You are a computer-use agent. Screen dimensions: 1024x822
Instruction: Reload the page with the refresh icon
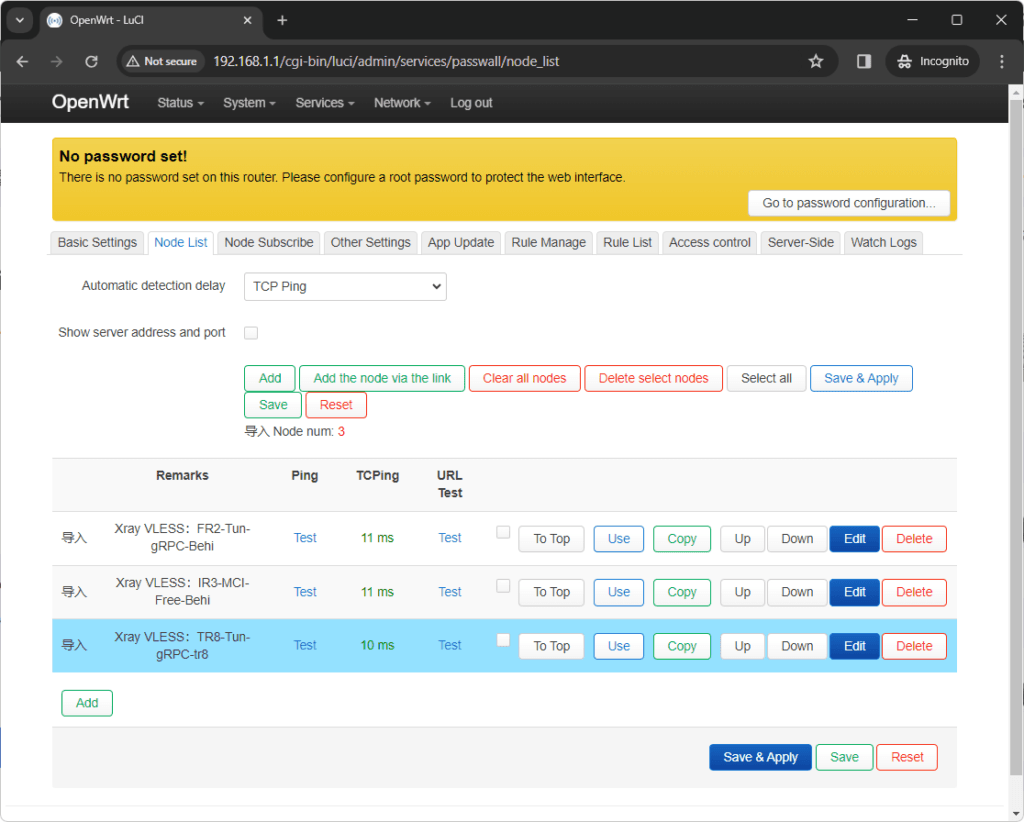(91, 61)
